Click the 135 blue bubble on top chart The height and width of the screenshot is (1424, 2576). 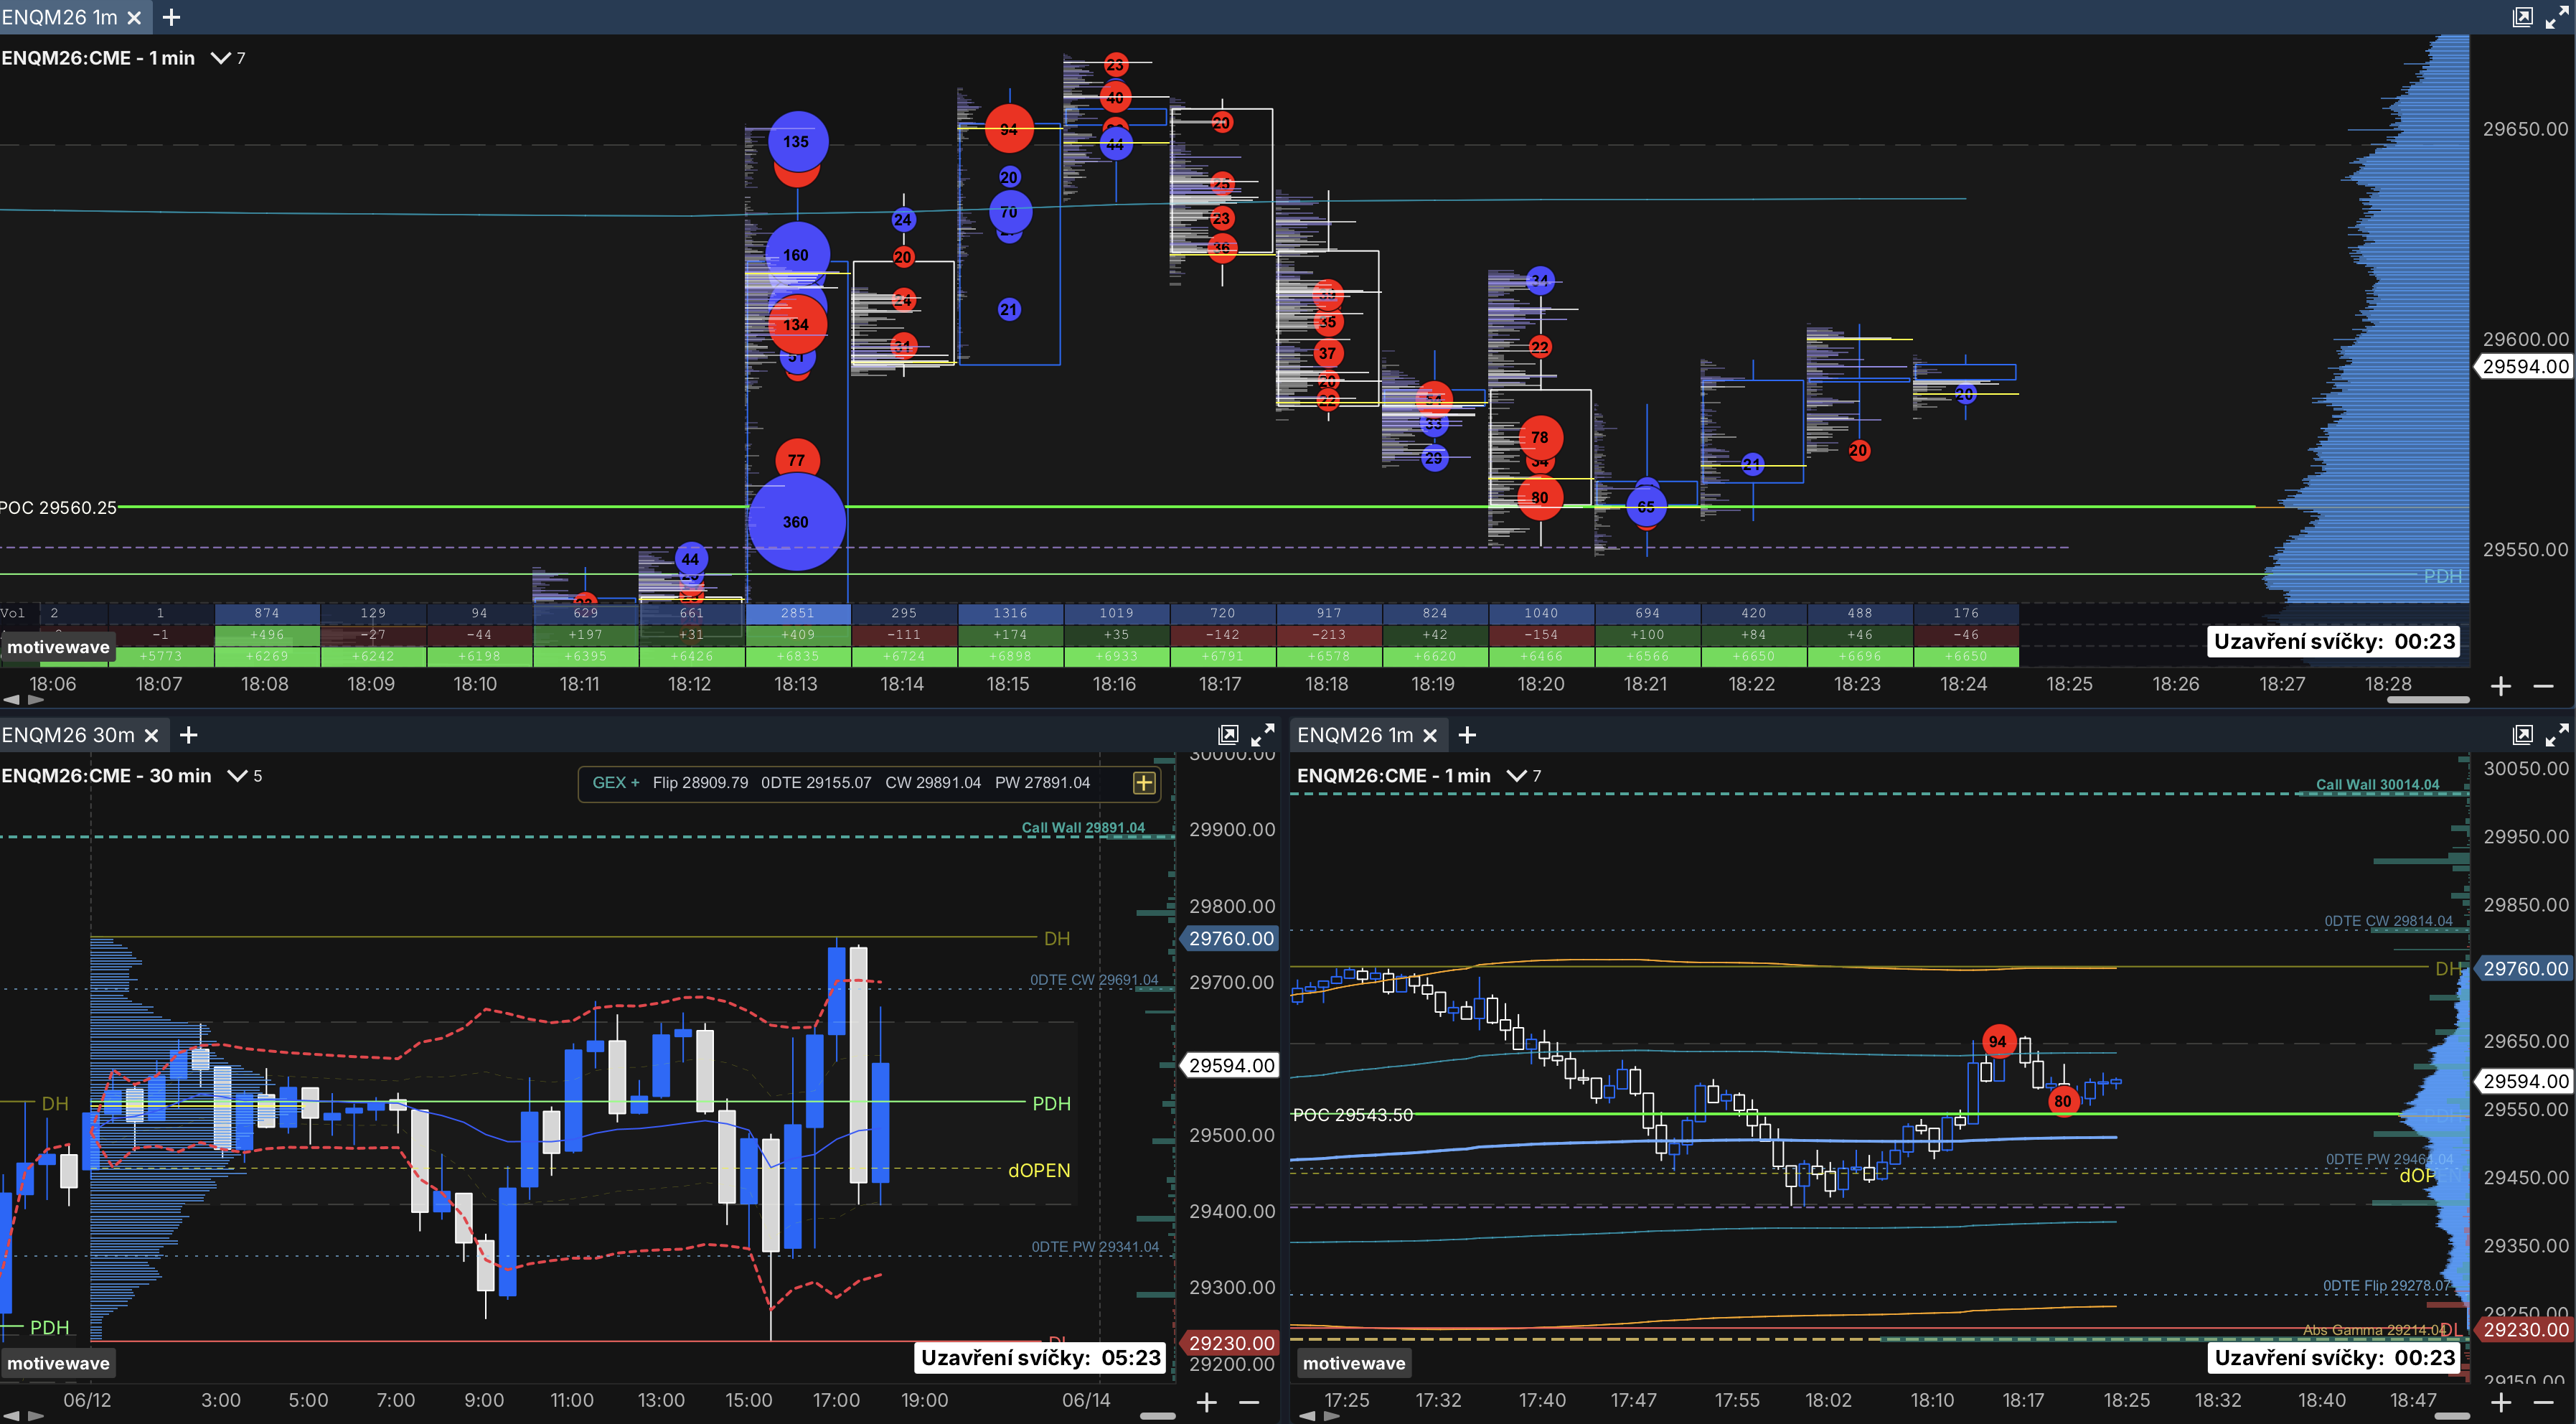click(797, 141)
